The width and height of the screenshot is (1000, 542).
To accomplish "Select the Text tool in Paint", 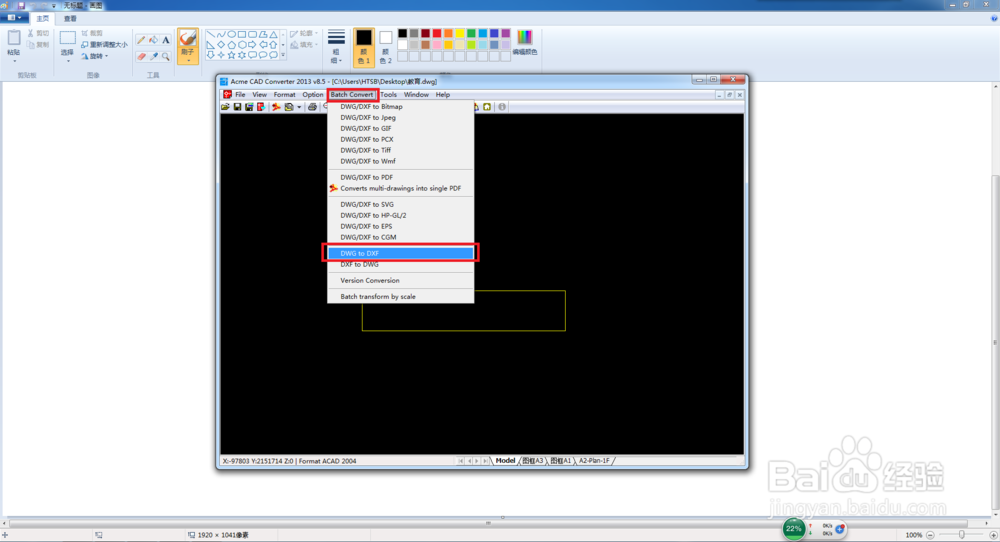I will tap(166, 40).
